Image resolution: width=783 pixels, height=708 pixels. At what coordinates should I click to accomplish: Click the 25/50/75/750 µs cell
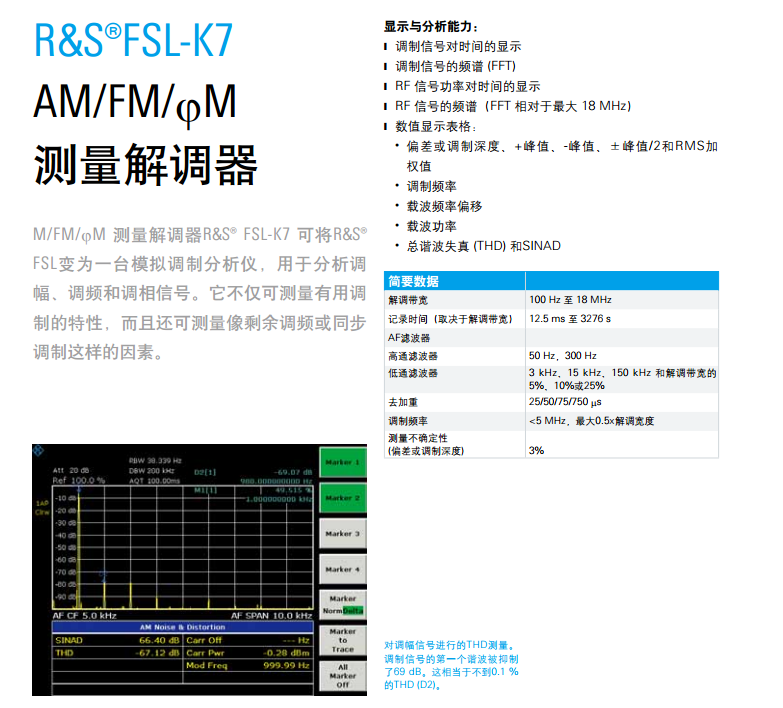click(x=565, y=402)
